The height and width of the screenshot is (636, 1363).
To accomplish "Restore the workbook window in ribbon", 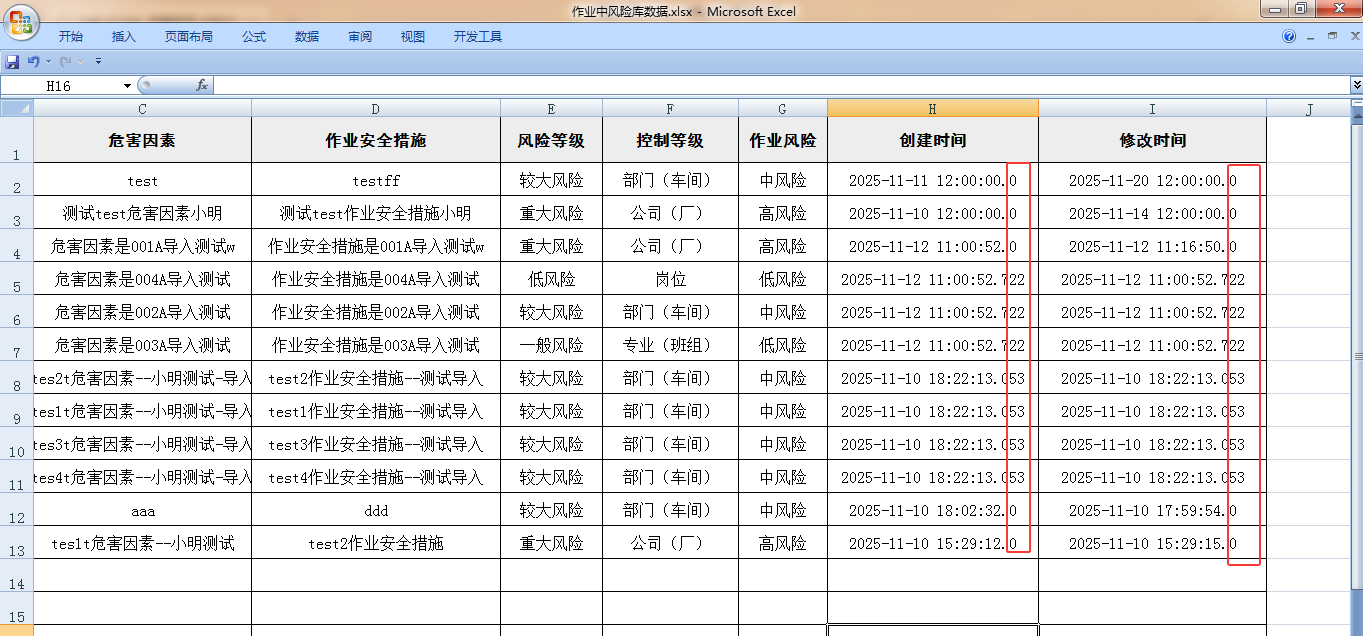I will 1331,36.
